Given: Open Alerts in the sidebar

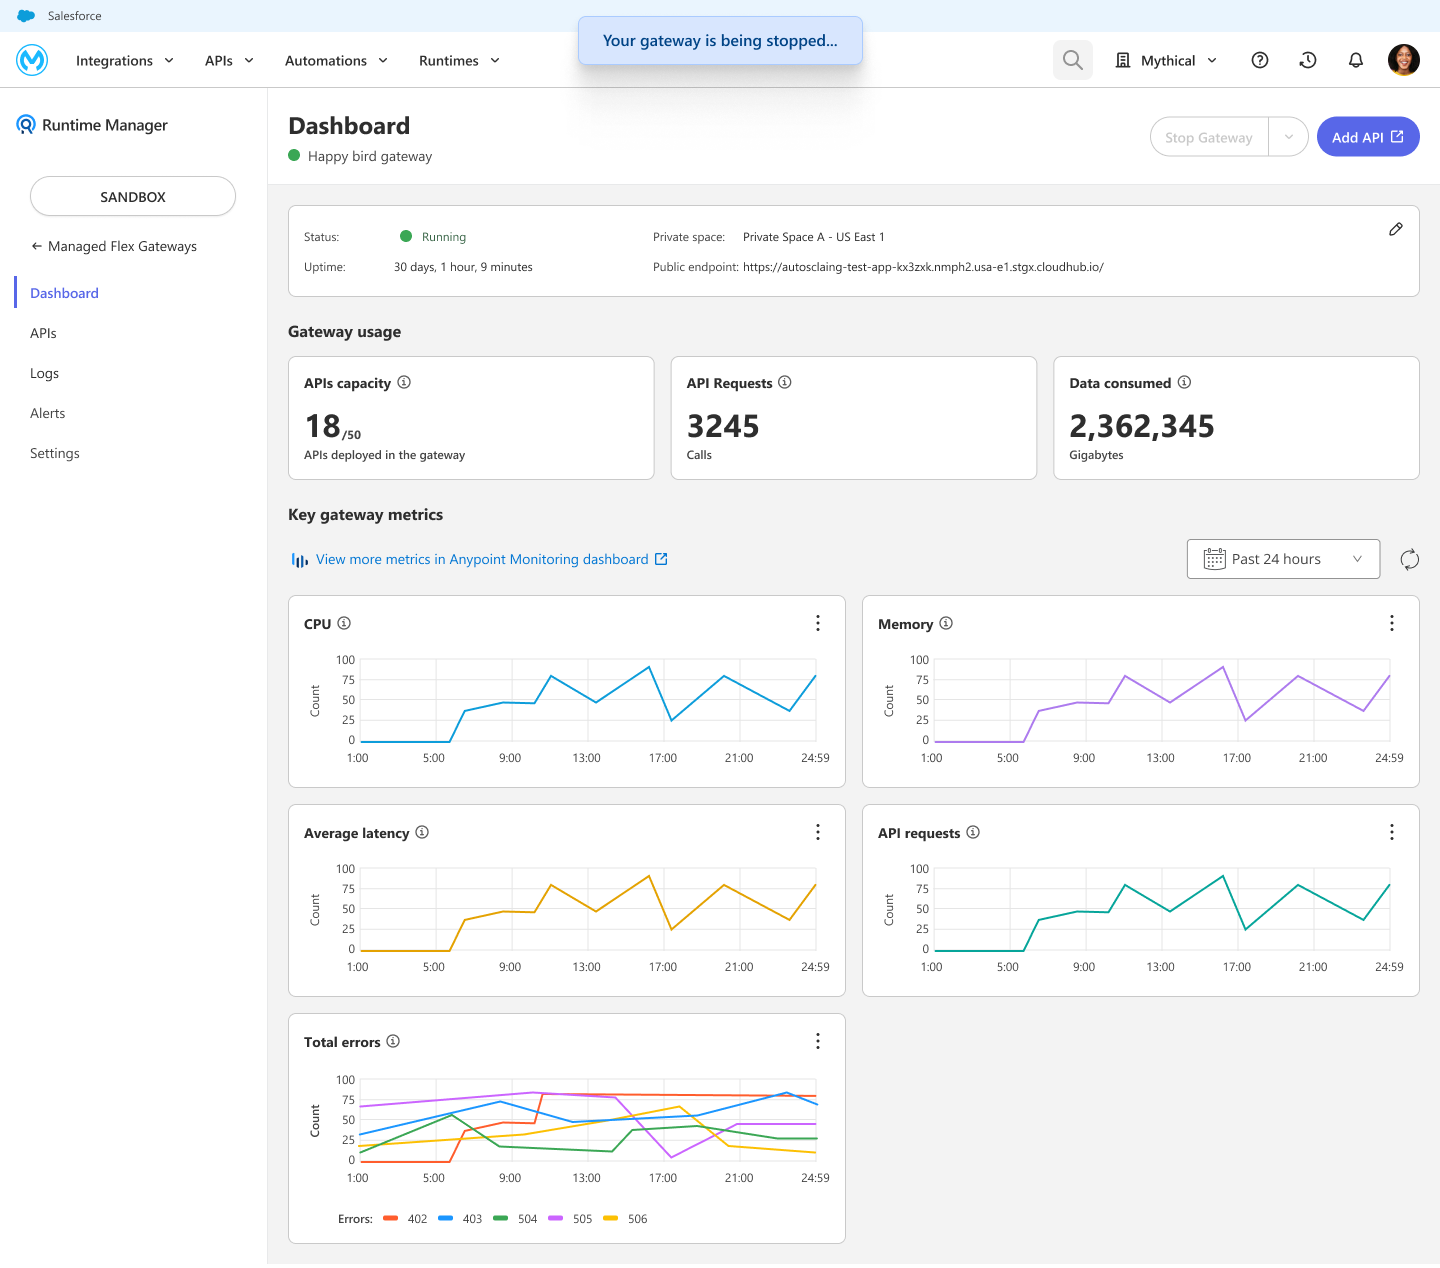Looking at the screenshot, I should click(47, 413).
